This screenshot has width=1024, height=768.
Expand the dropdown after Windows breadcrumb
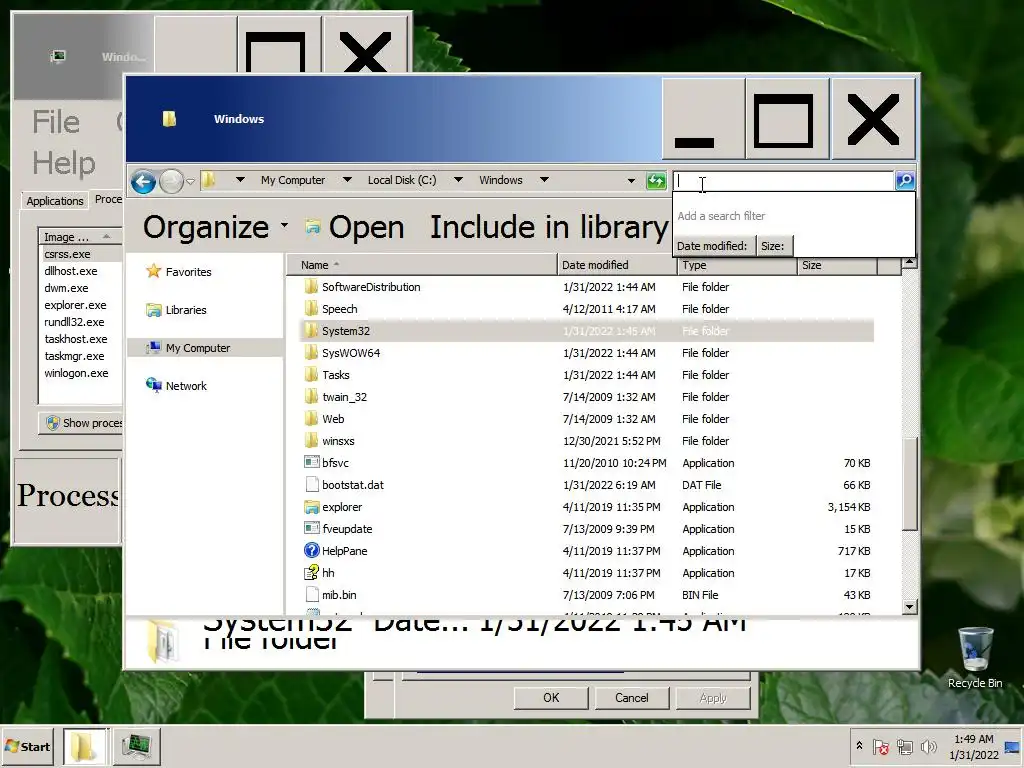tap(544, 180)
